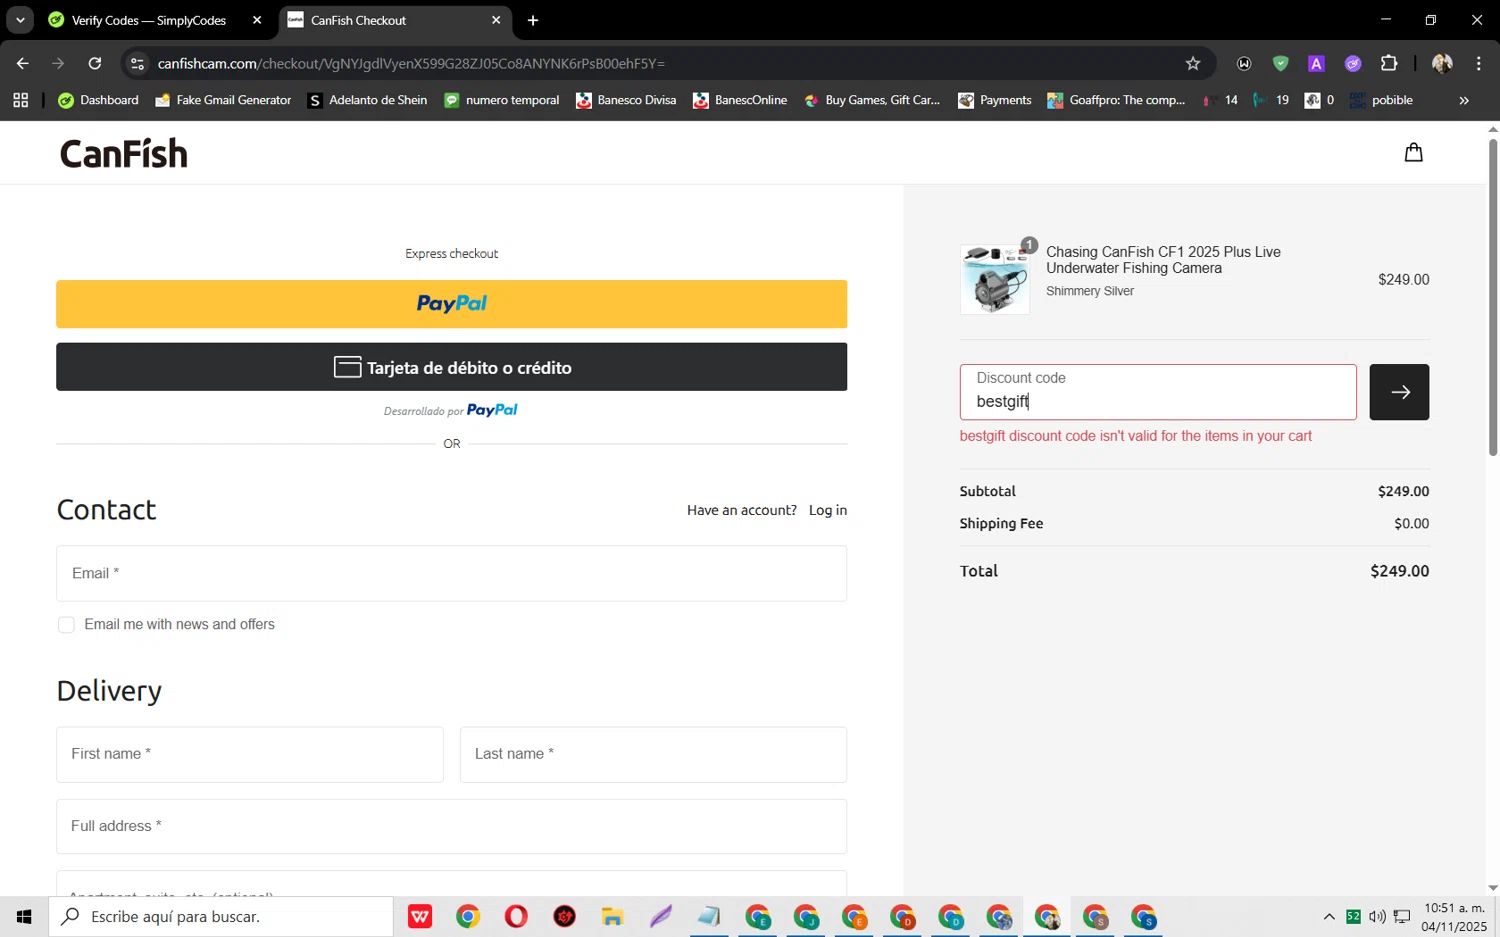This screenshot has width=1500, height=937.
Task: Click the Windows search box
Action: [x=221, y=916]
